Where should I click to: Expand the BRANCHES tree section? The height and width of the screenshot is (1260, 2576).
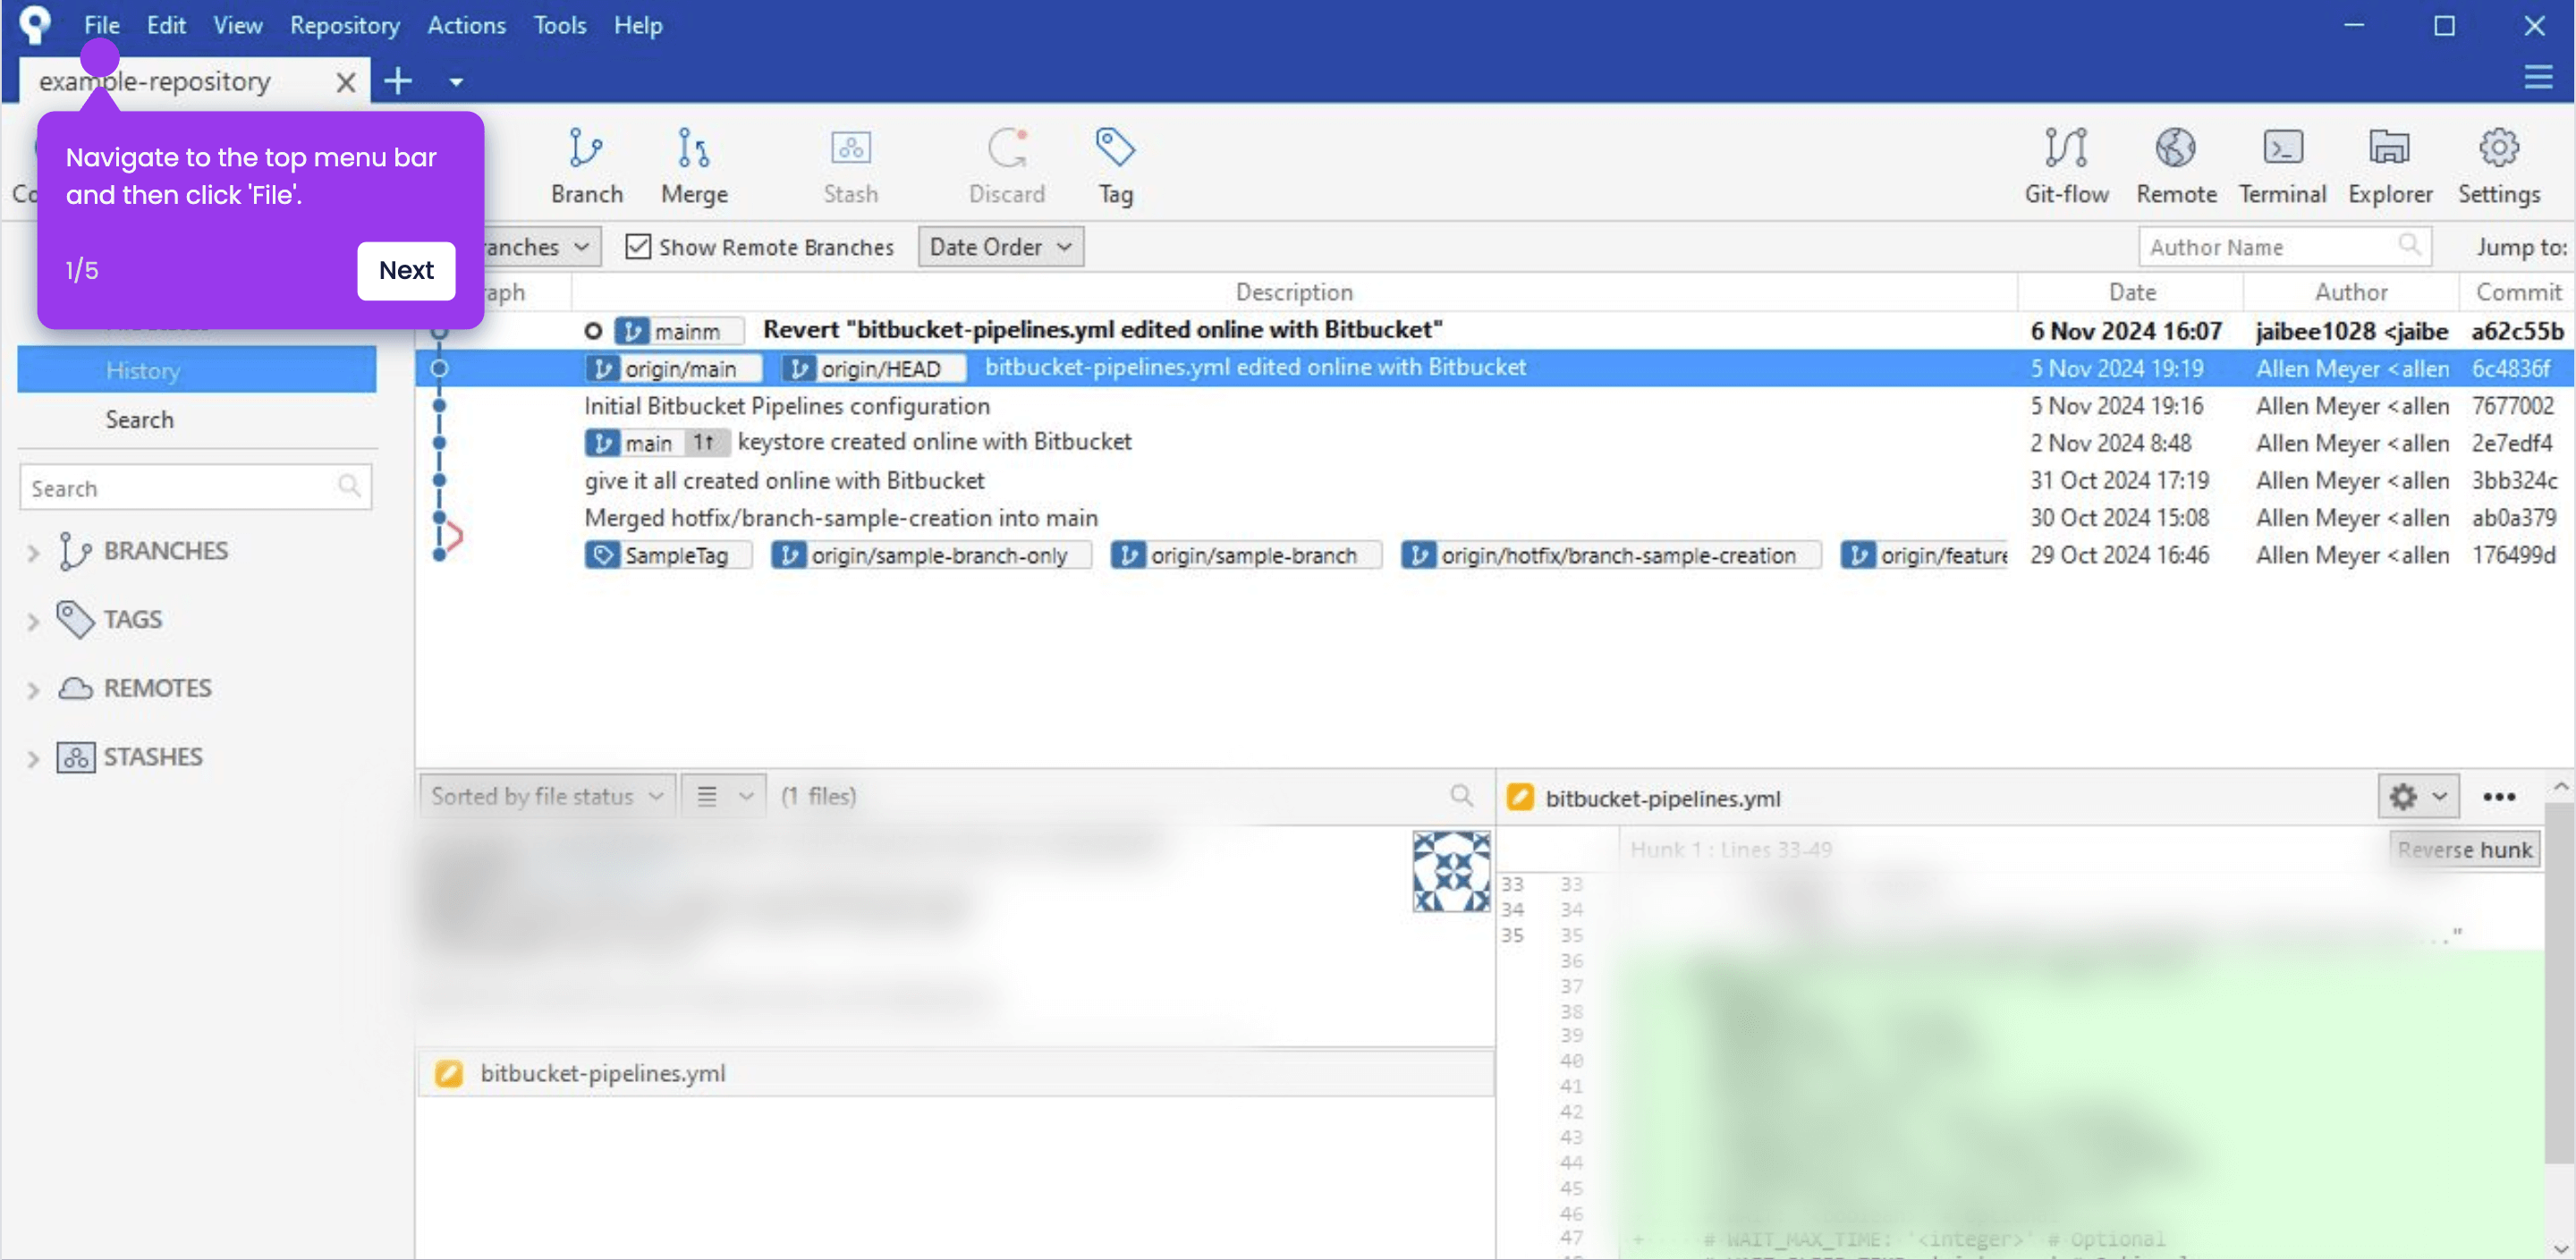coord(33,552)
